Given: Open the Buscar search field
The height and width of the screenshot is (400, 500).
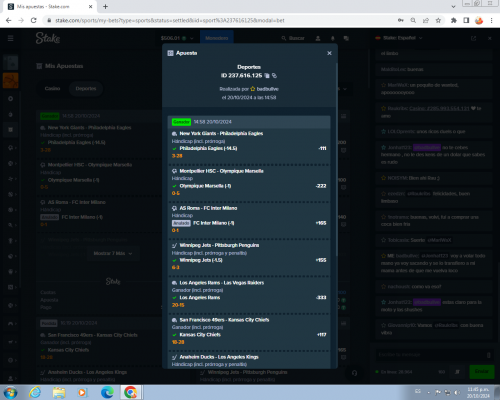Looking at the screenshot, I should (293, 38).
